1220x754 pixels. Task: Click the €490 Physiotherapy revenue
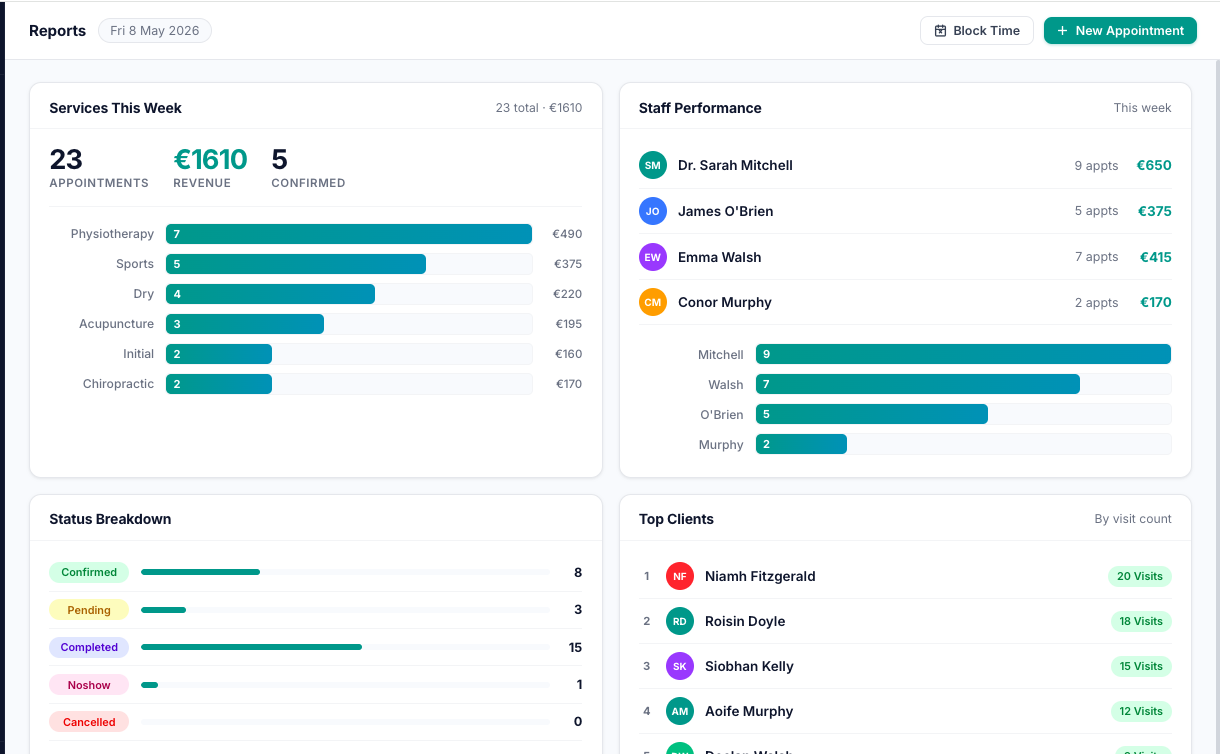(x=567, y=234)
